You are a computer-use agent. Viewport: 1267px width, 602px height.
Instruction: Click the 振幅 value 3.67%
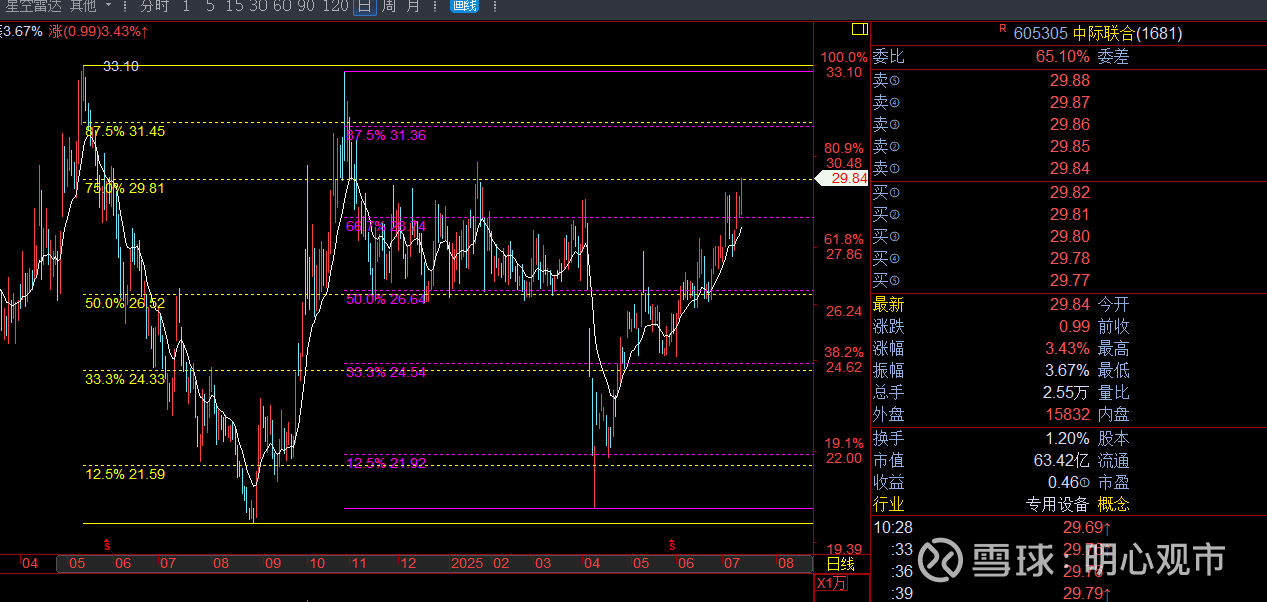point(1066,370)
